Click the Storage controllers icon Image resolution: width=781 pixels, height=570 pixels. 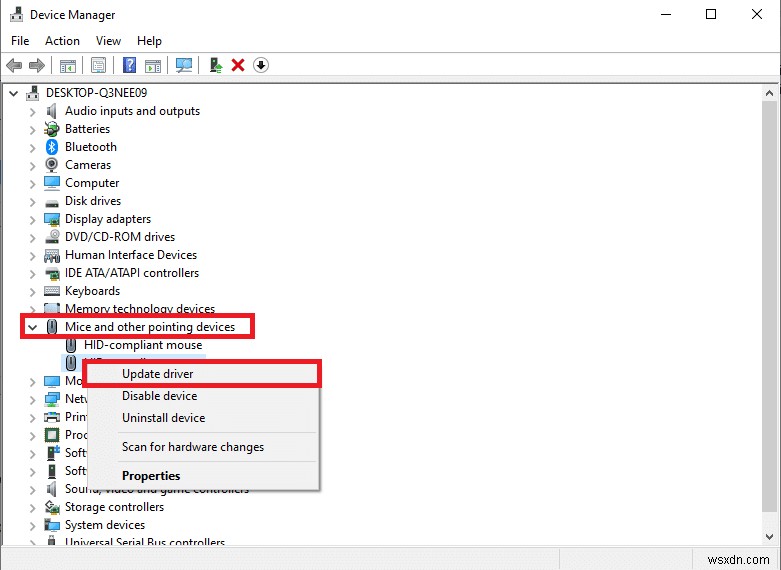point(52,507)
